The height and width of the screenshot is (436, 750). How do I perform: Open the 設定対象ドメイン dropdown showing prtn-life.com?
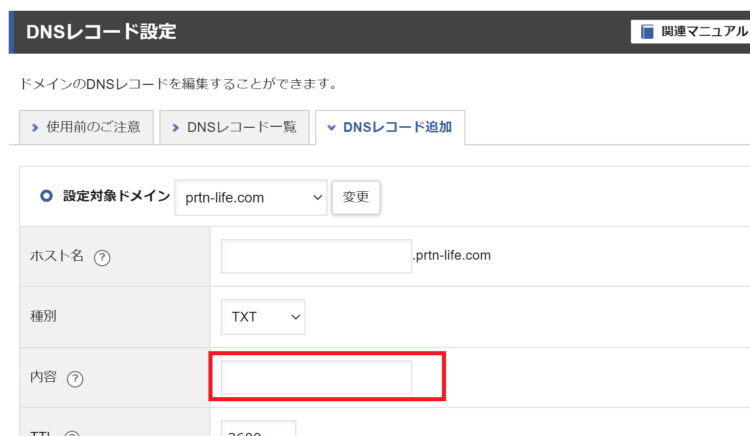(251, 197)
